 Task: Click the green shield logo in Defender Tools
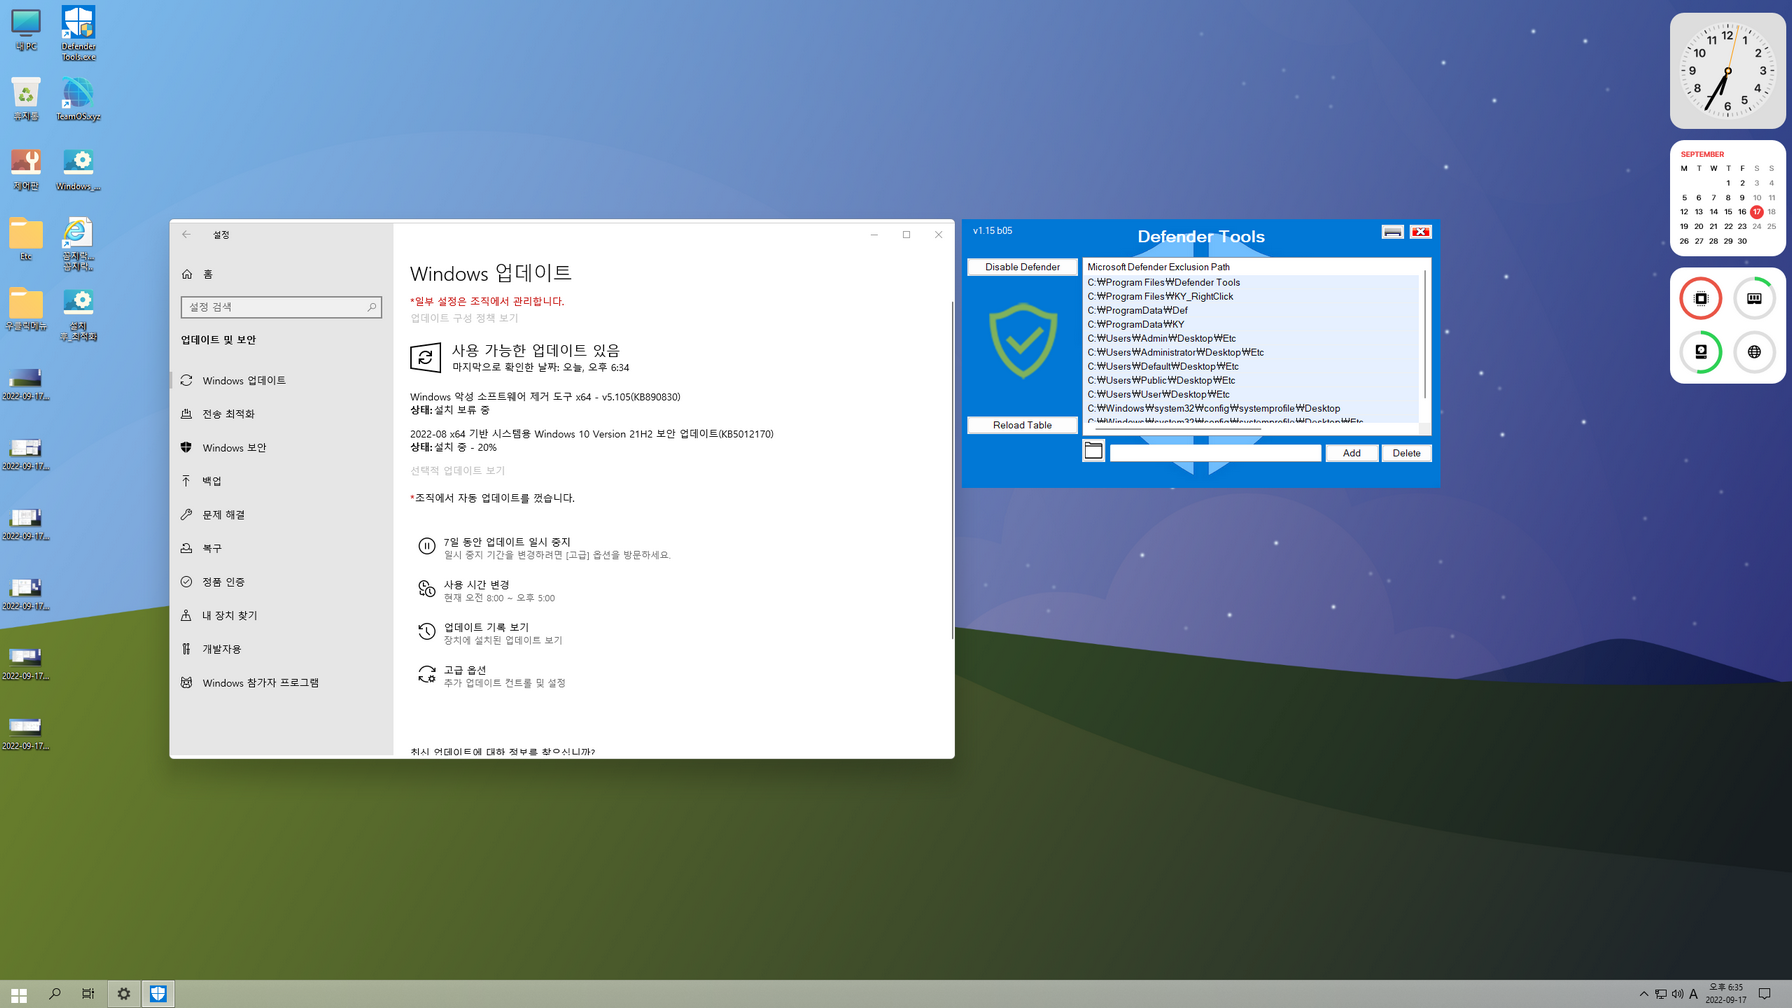pos(1022,341)
